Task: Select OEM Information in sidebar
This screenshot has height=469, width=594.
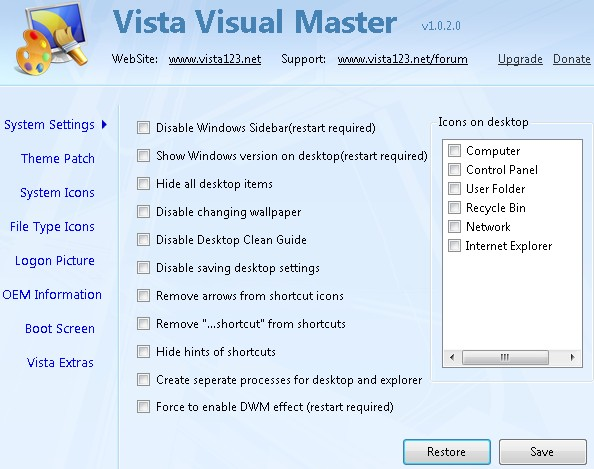Action: 52,294
